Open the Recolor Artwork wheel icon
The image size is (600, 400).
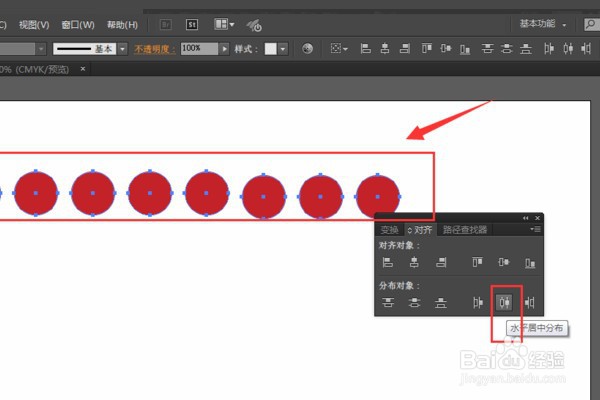307,49
